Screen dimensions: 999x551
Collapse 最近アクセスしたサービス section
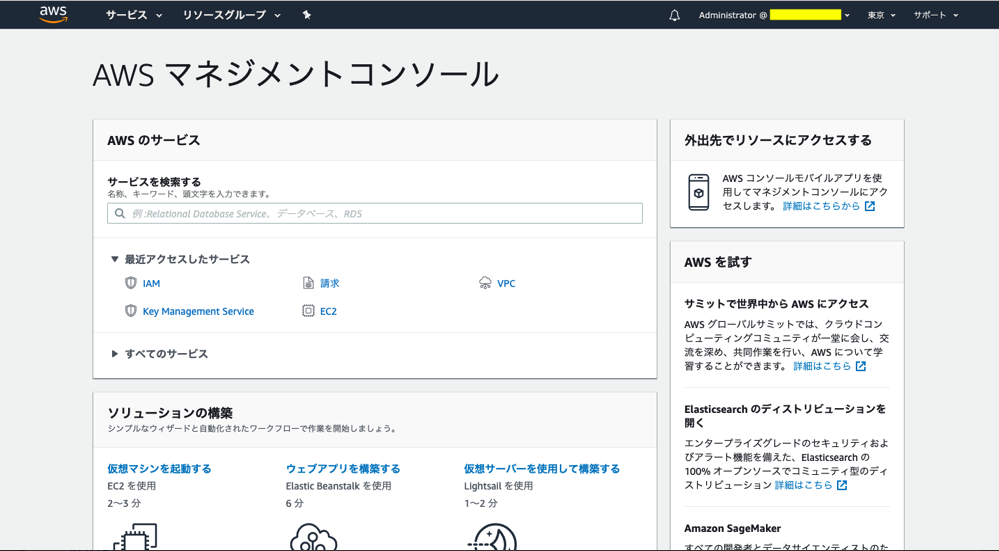[180, 259]
